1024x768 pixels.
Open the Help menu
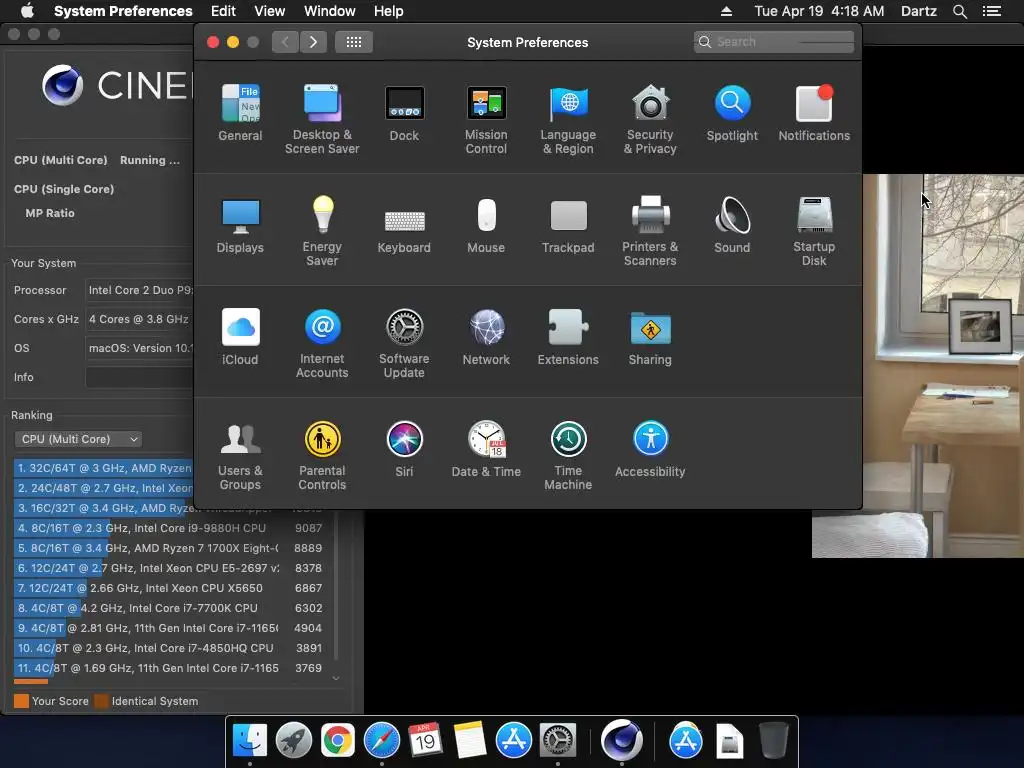pos(389,11)
